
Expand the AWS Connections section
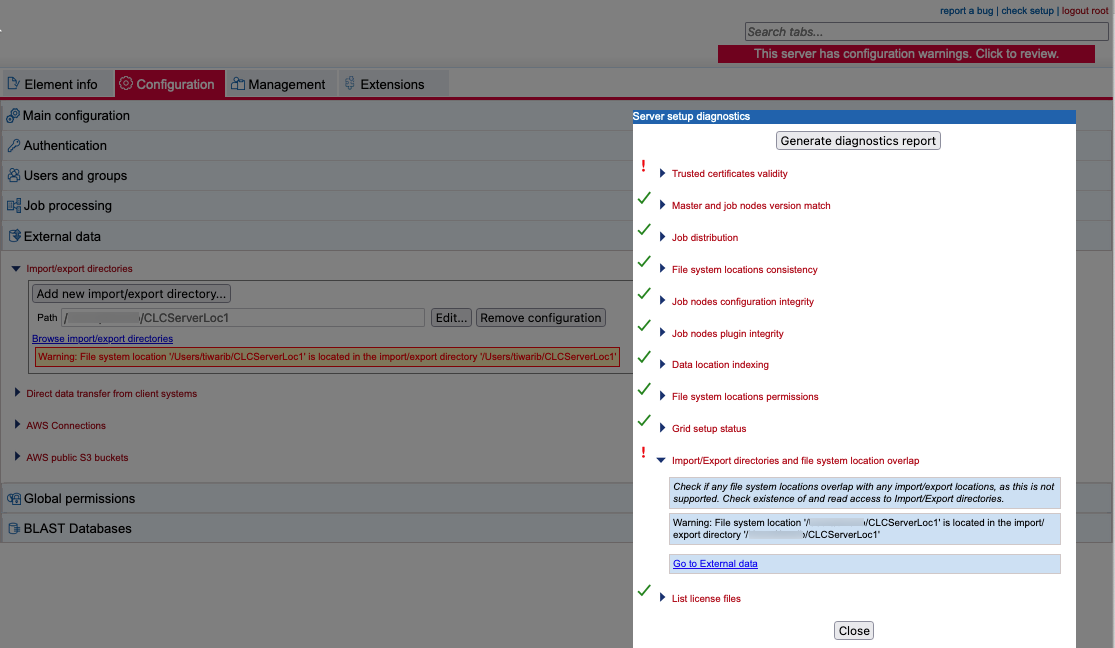[17, 425]
